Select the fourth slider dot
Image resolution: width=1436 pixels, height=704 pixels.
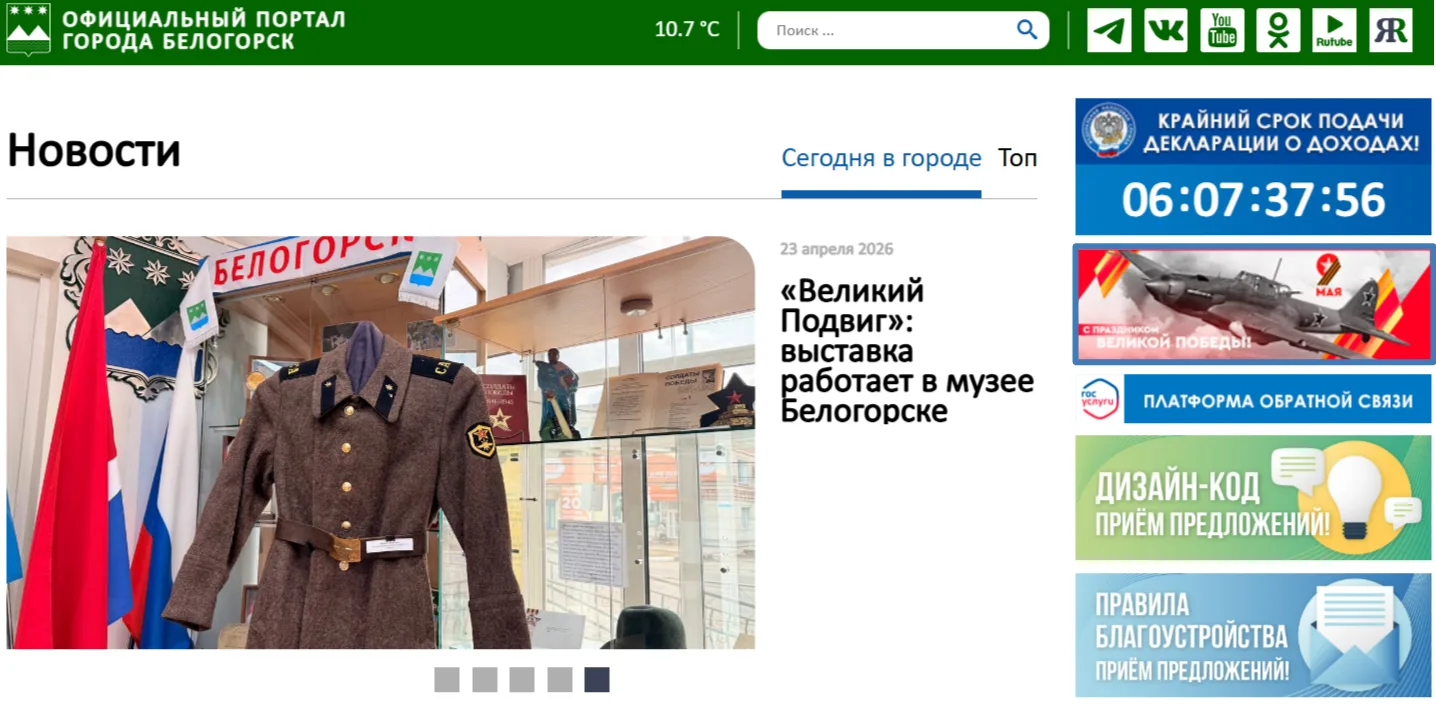coord(560,680)
